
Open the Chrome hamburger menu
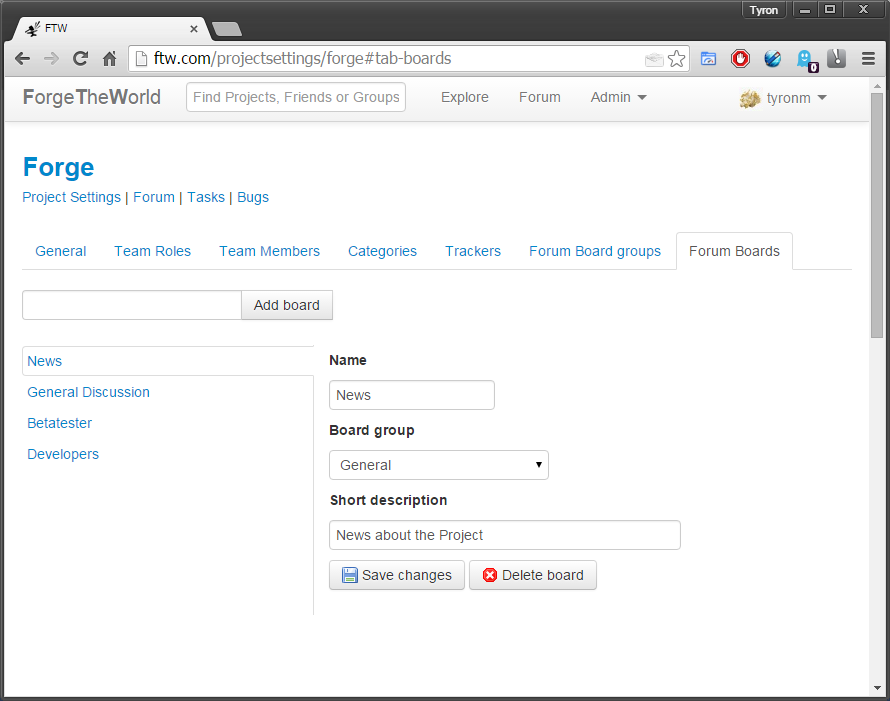tap(868, 59)
